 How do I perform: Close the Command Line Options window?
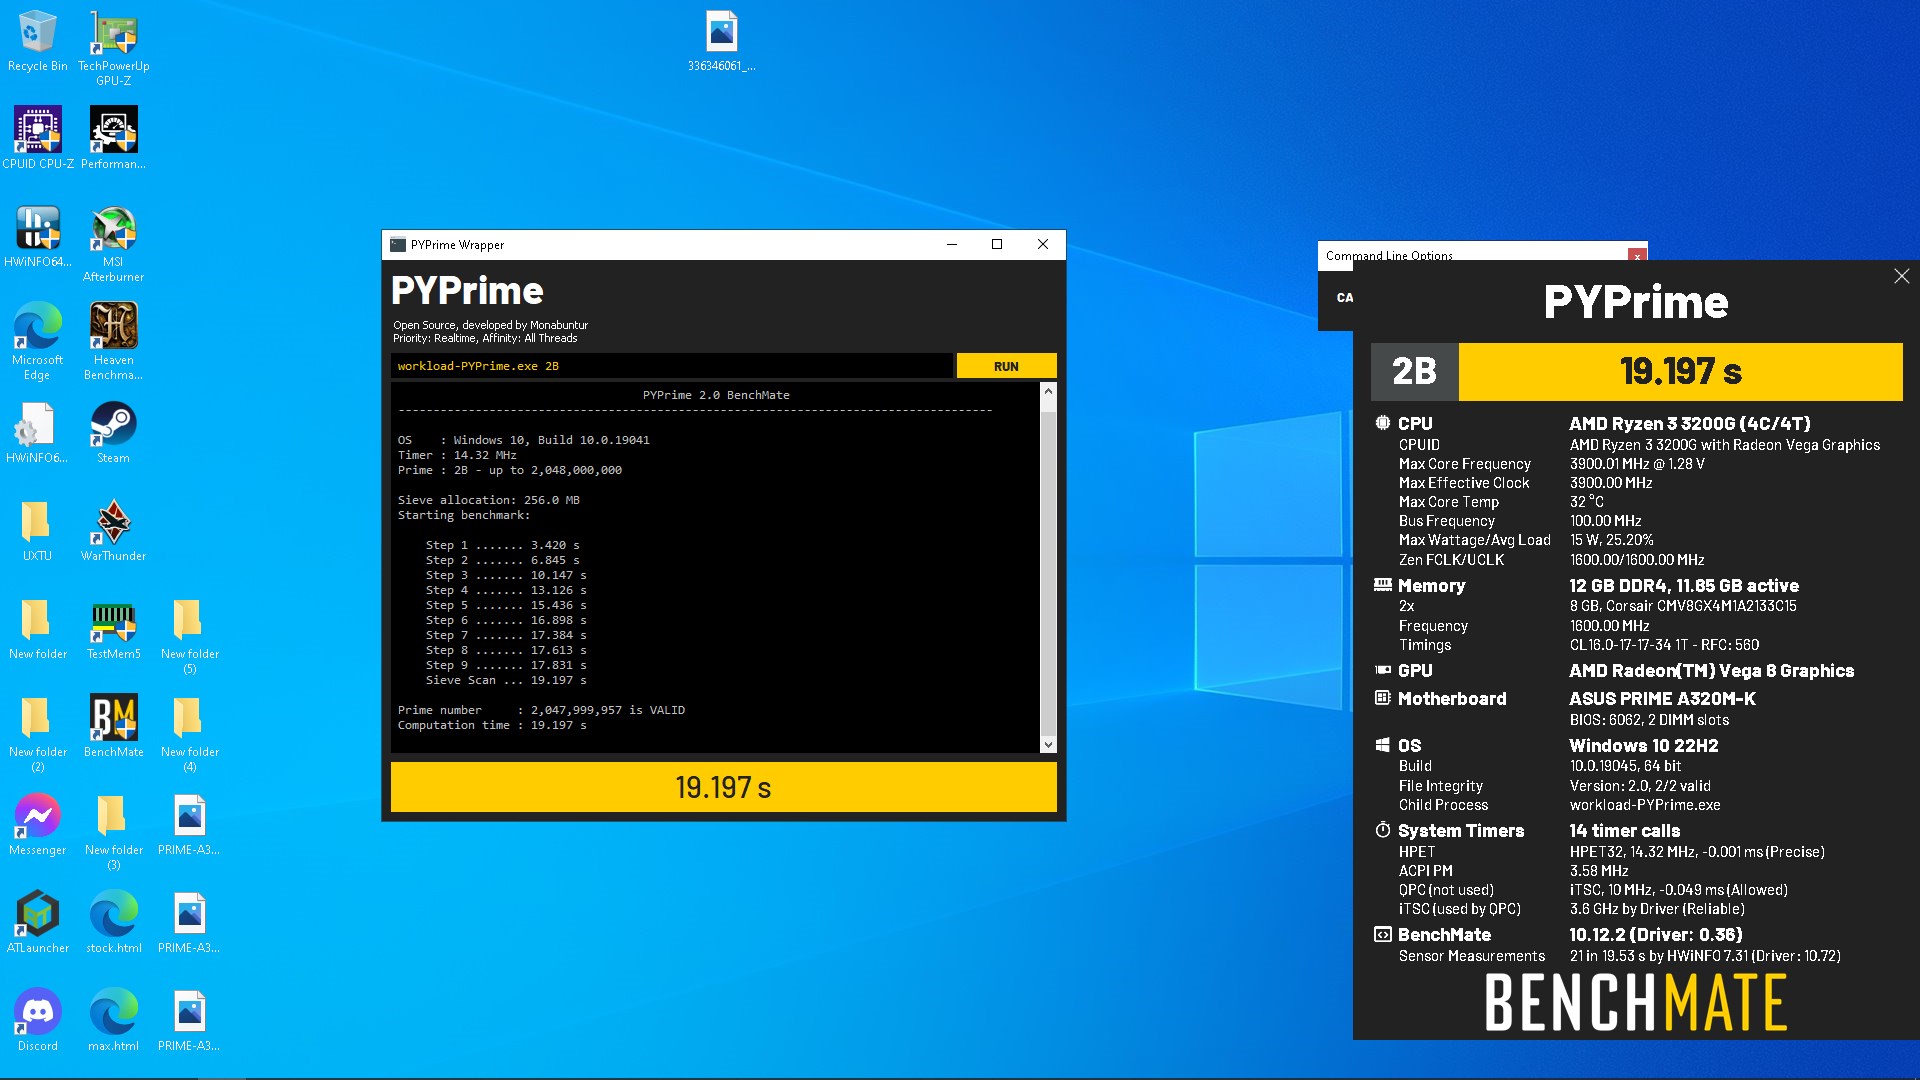1637,256
